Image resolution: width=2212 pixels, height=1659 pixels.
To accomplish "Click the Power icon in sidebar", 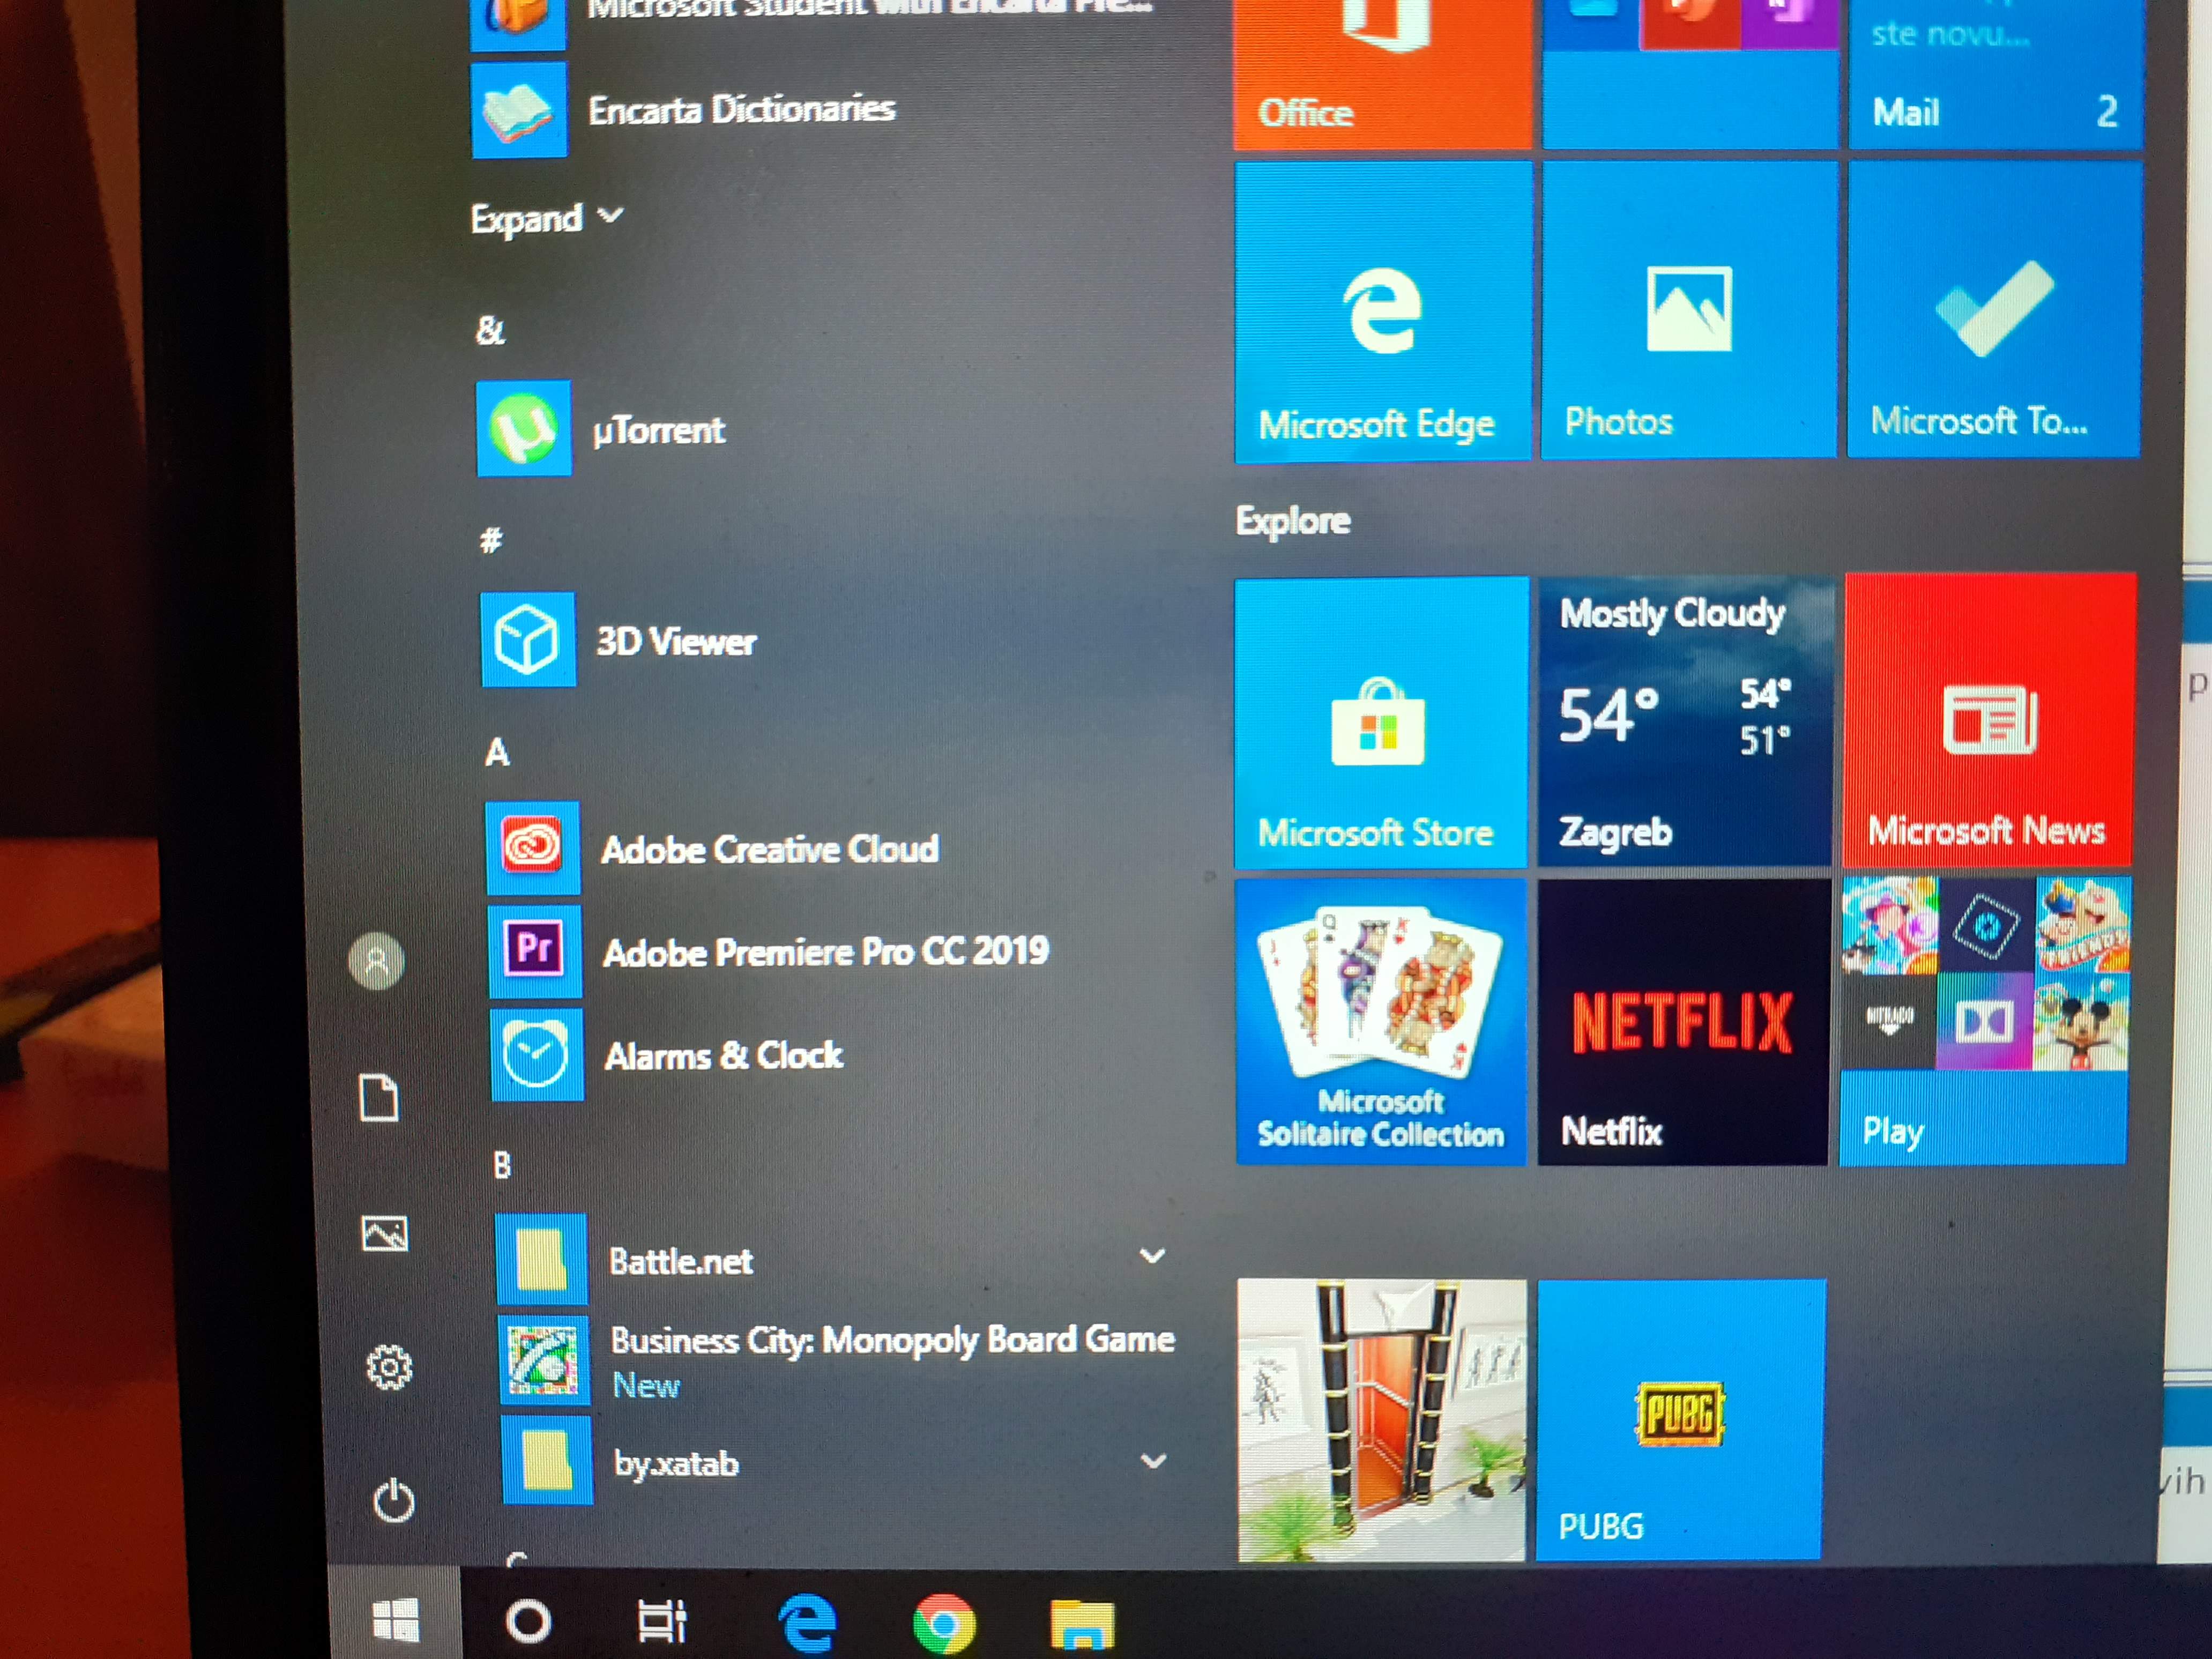I will (393, 1501).
